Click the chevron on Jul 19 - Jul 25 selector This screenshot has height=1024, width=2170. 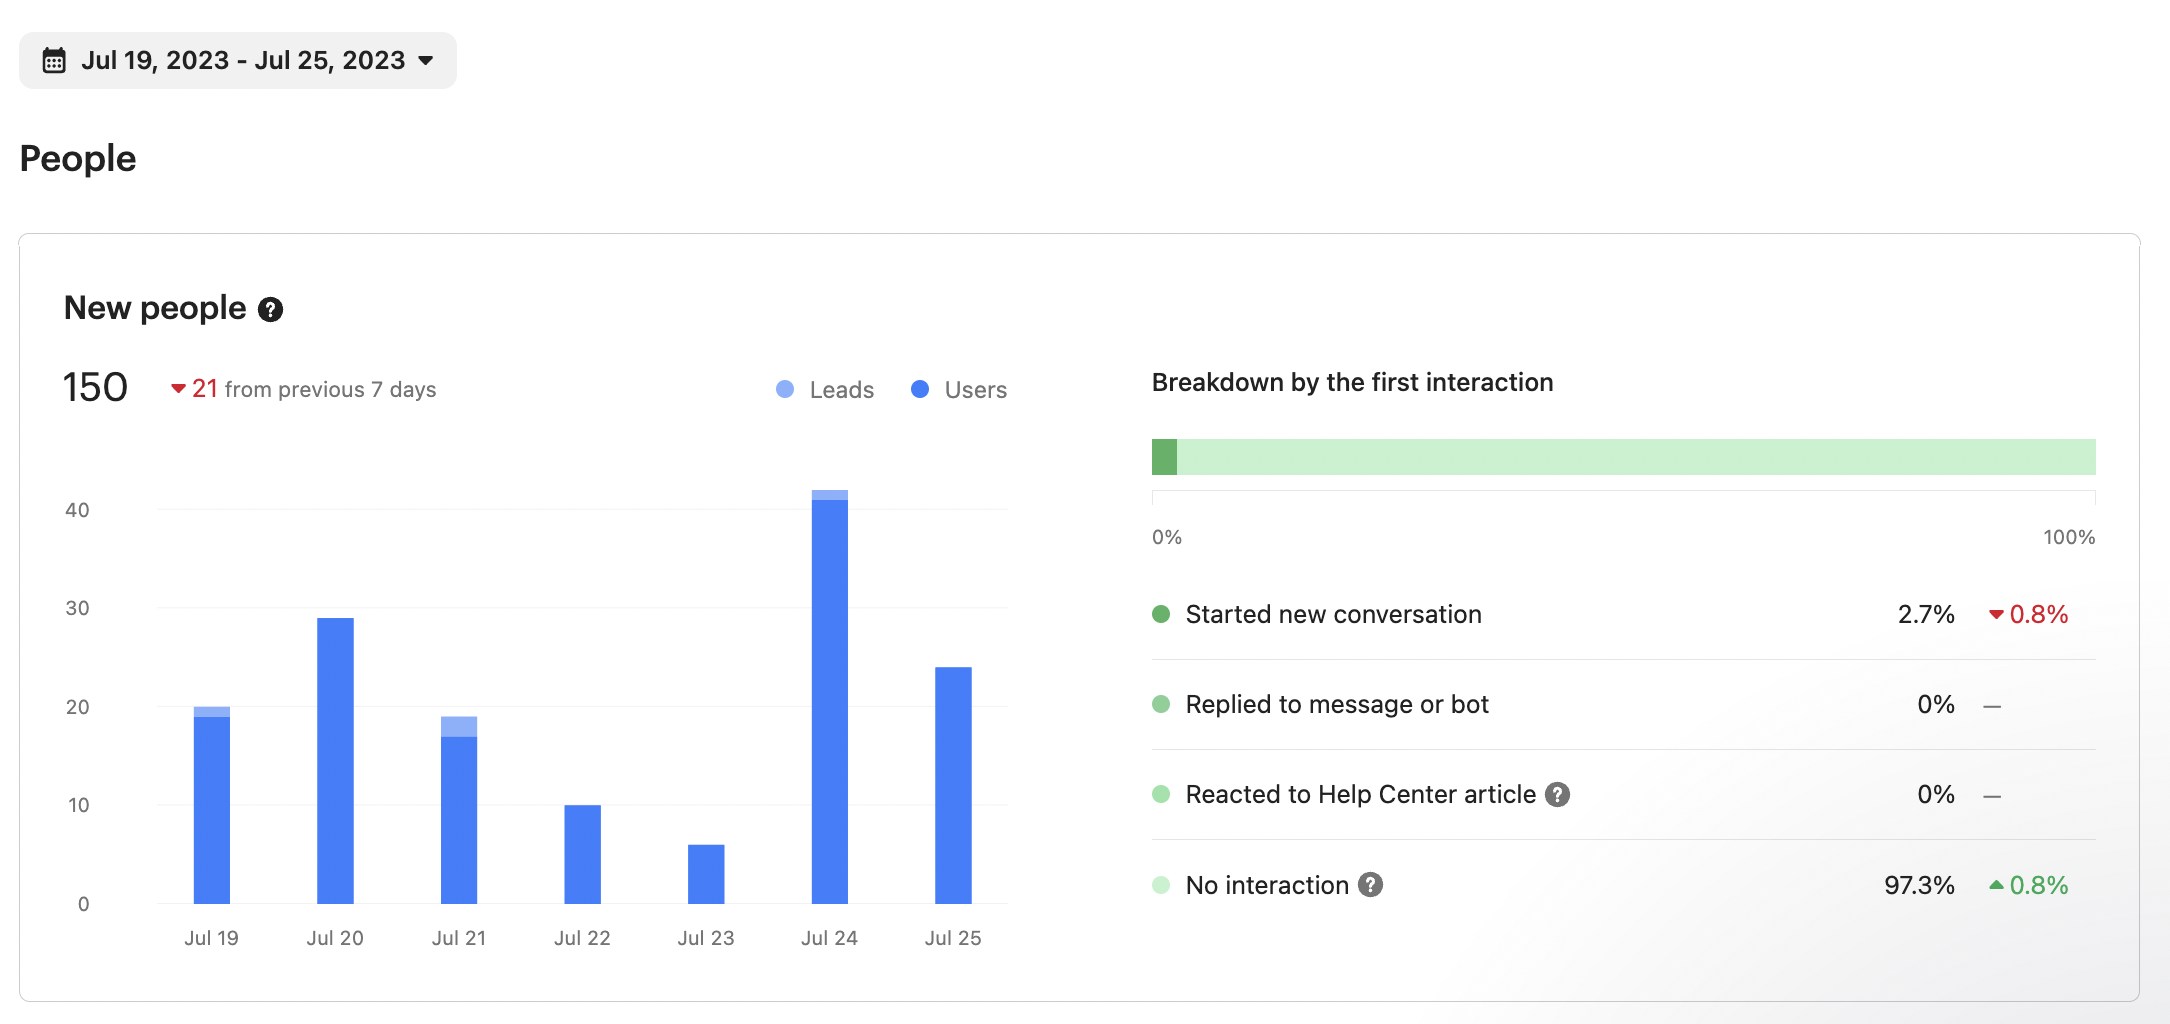(x=424, y=60)
